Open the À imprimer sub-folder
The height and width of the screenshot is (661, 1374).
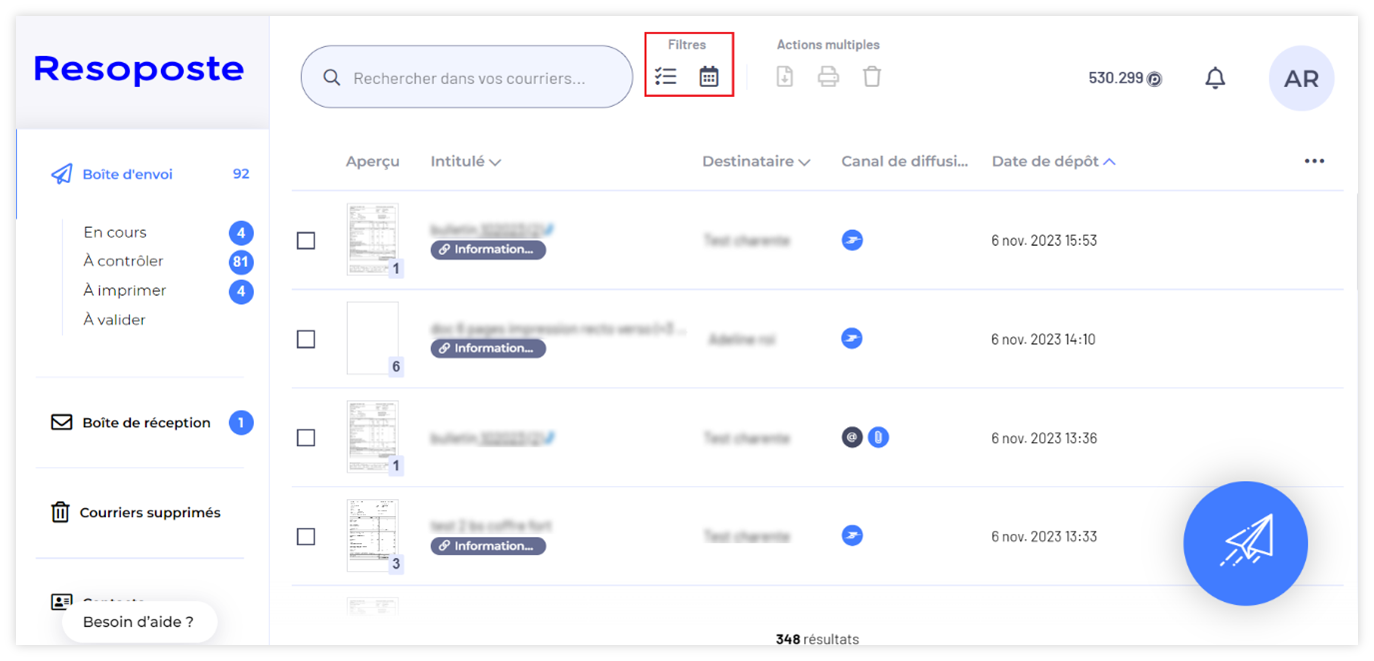pyautogui.click(x=125, y=290)
